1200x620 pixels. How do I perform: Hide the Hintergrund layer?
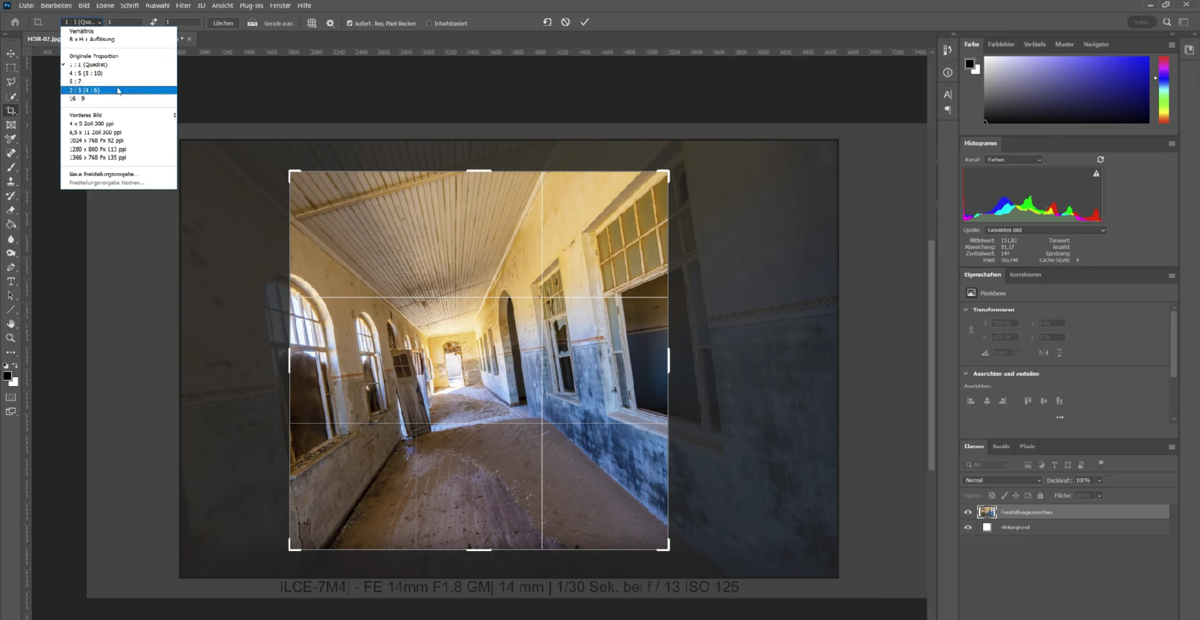point(967,525)
